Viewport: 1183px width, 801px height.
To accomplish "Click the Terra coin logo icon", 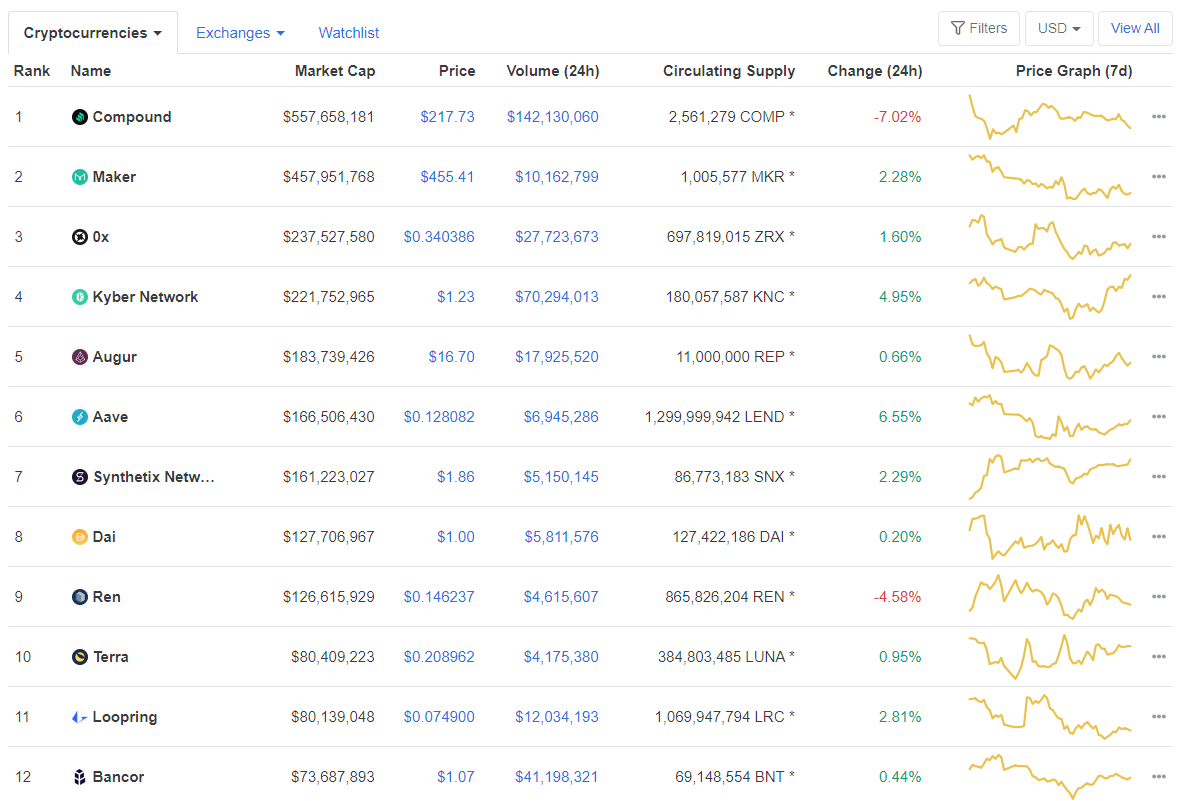I will coord(79,657).
